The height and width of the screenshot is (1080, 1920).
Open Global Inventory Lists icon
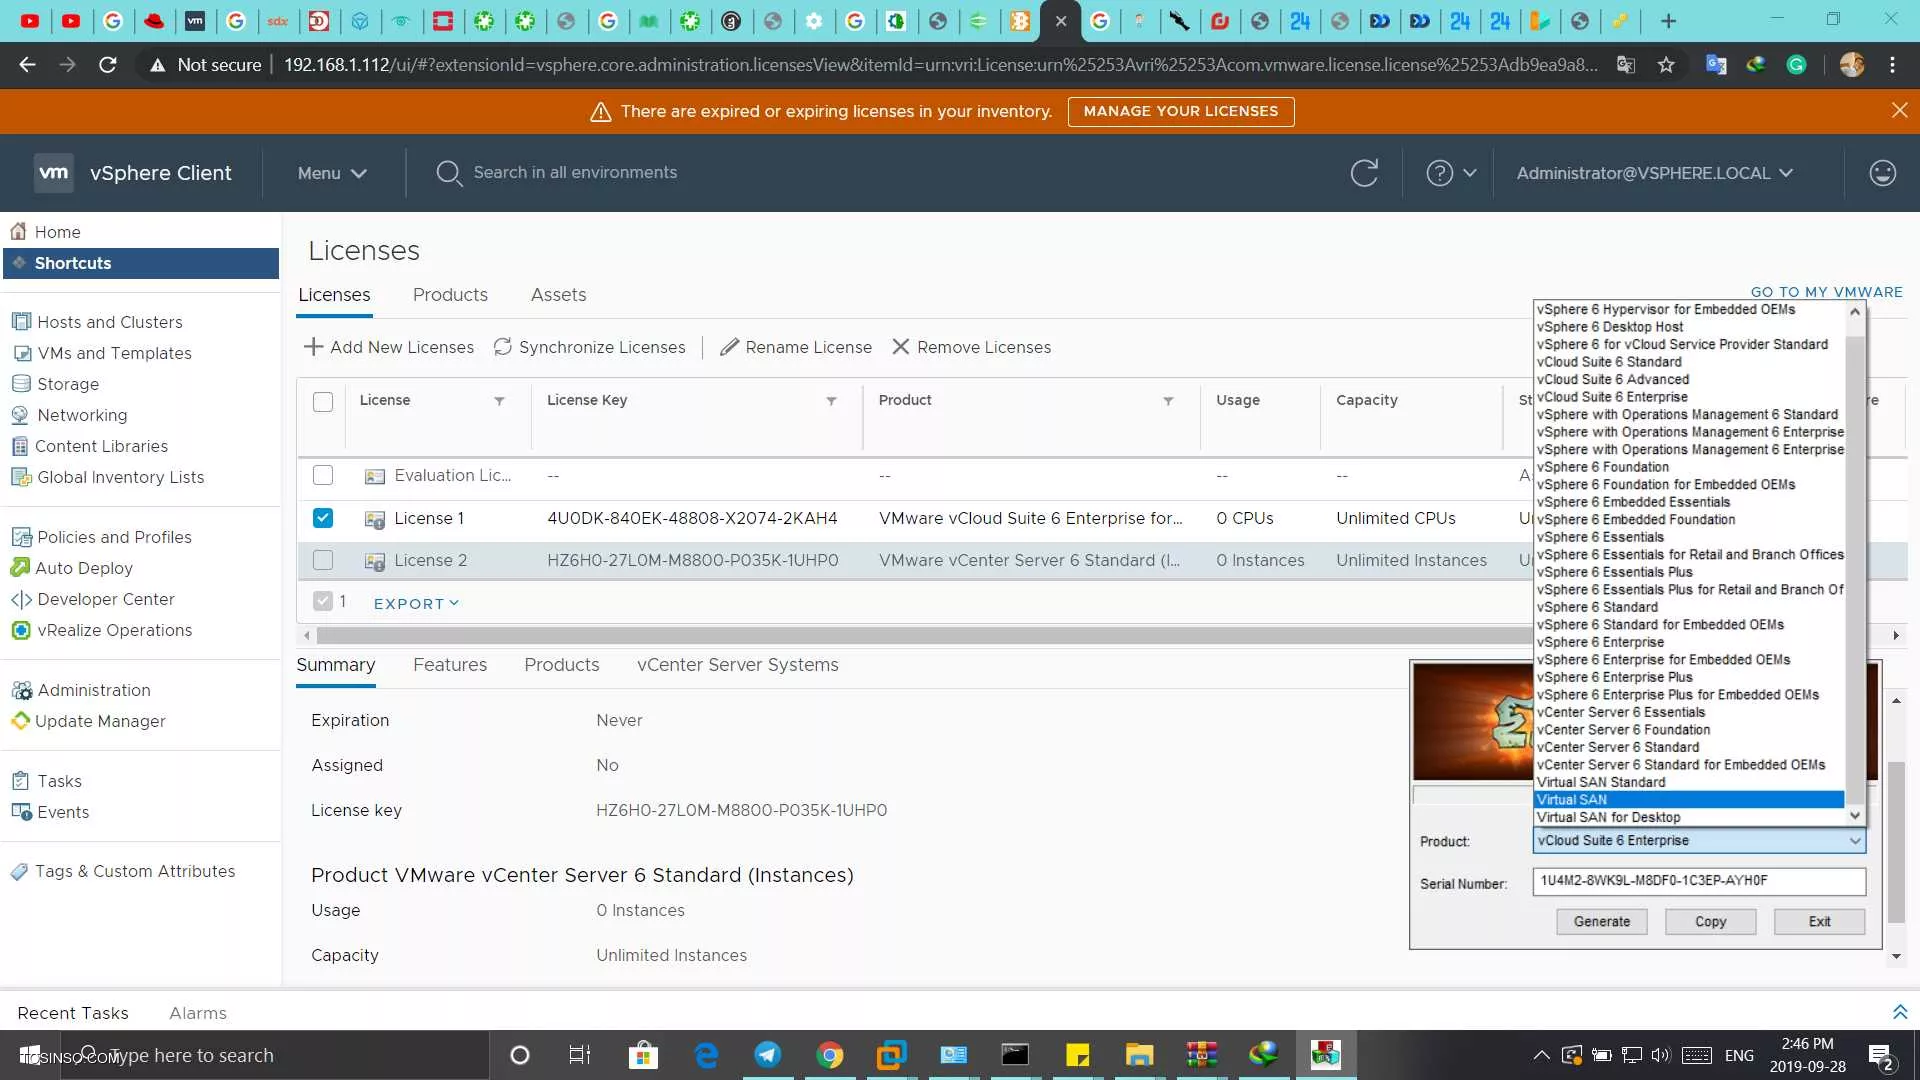coord(21,477)
